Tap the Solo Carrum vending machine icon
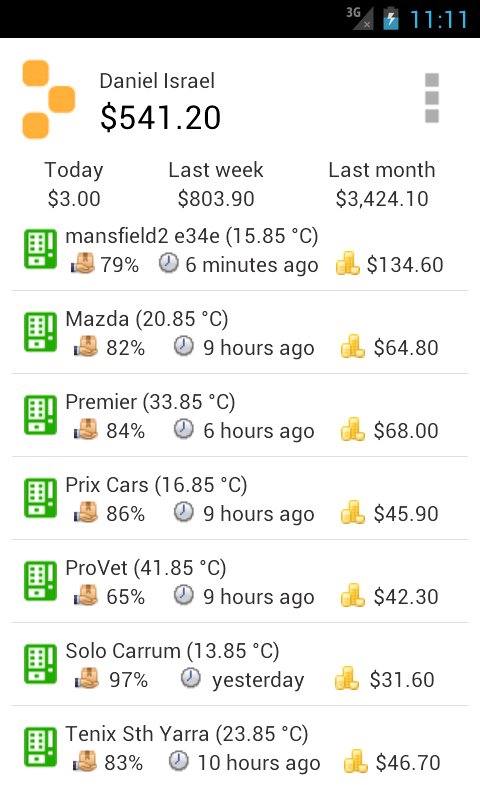Viewport: 480px width, 800px height. coord(40,664)
